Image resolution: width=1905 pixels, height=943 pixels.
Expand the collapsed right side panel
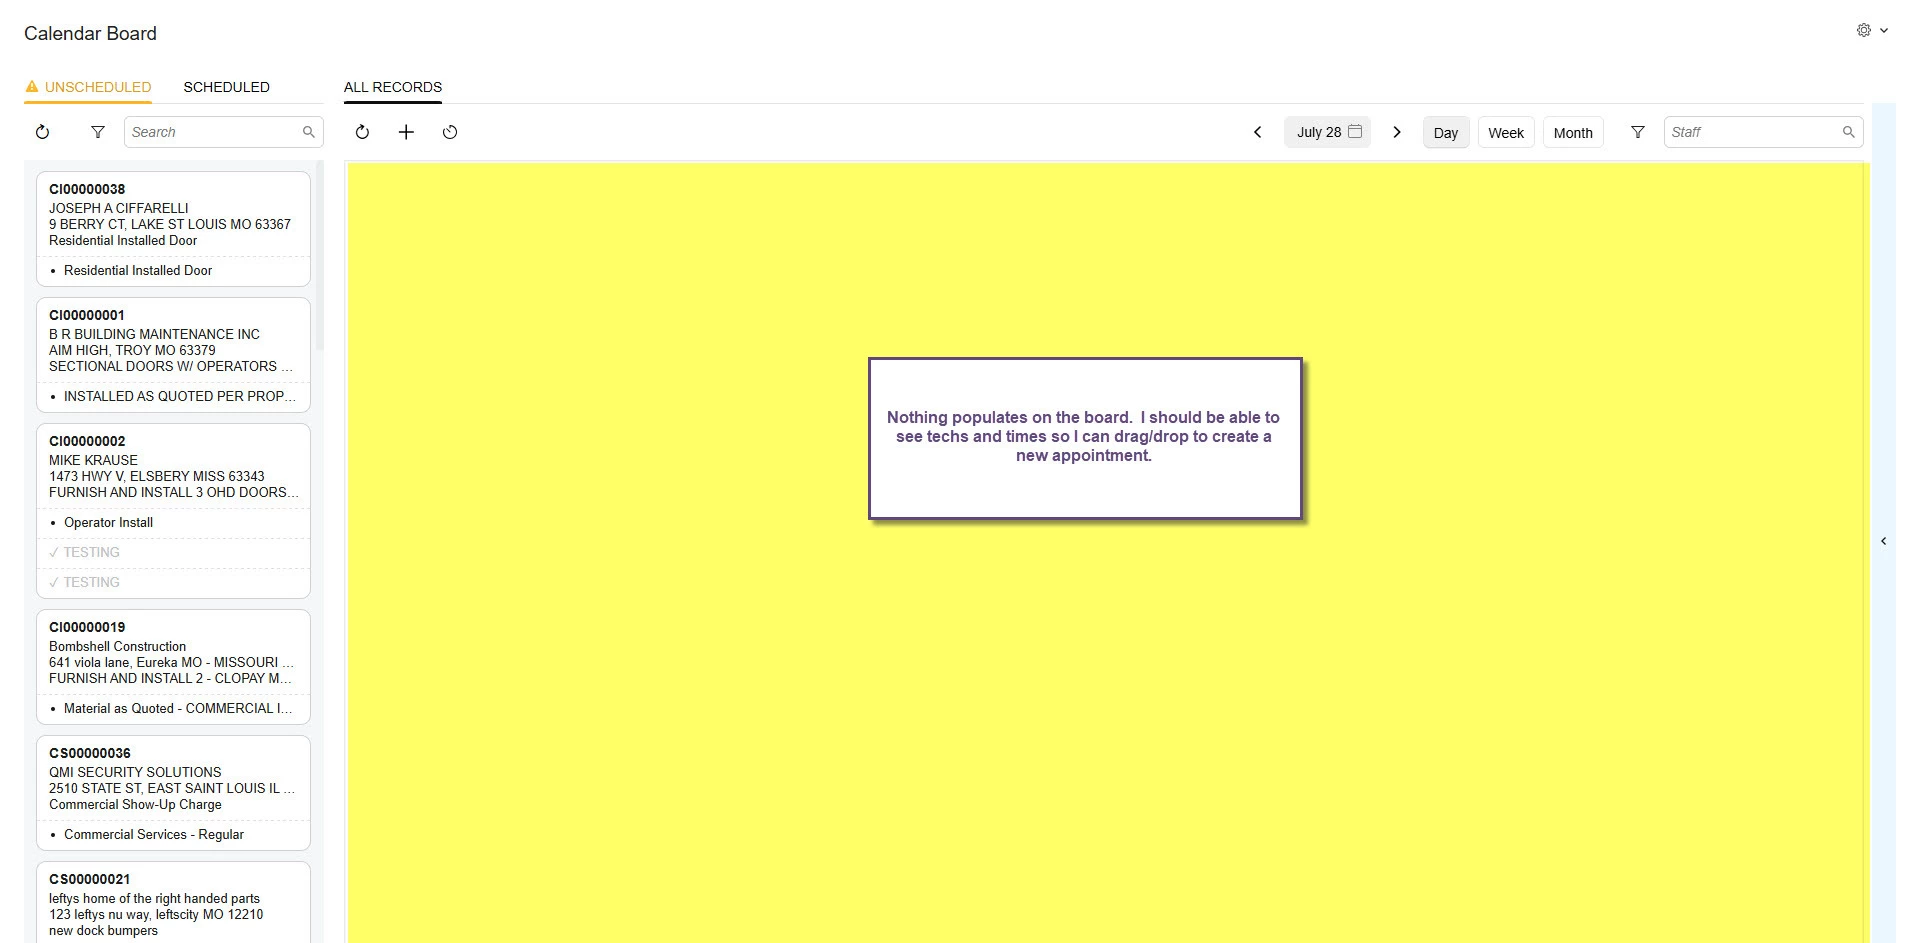1884,541
